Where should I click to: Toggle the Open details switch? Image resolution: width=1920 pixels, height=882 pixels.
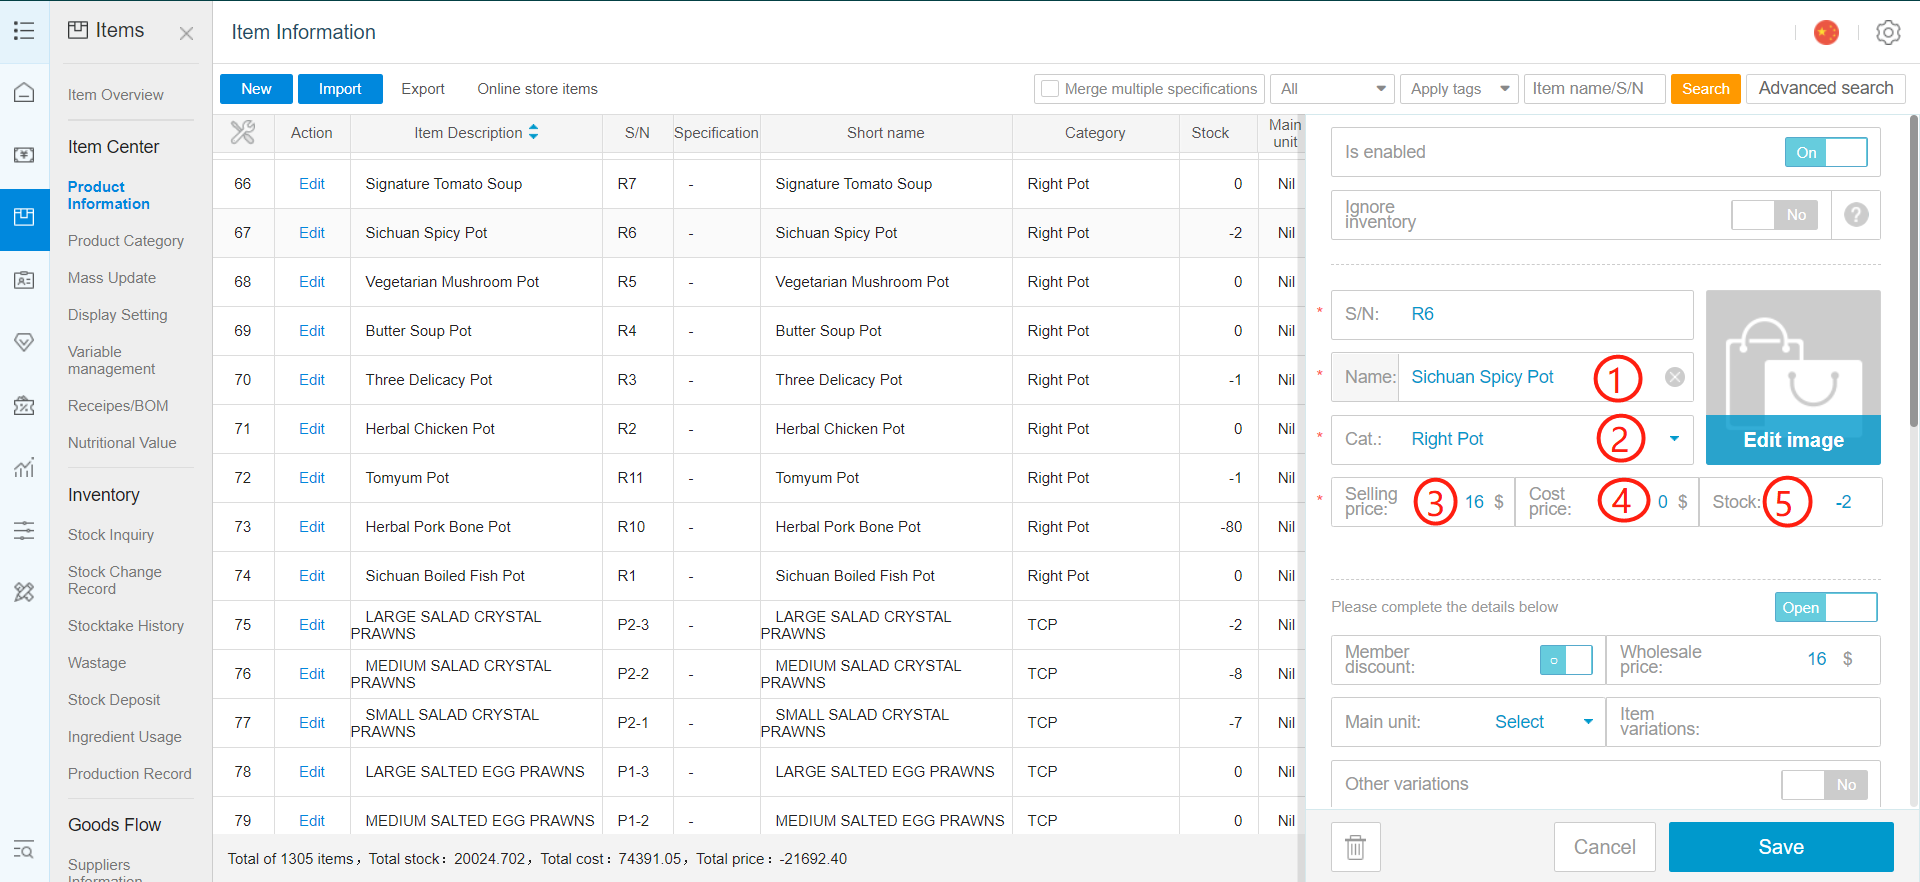[1826, 607]
